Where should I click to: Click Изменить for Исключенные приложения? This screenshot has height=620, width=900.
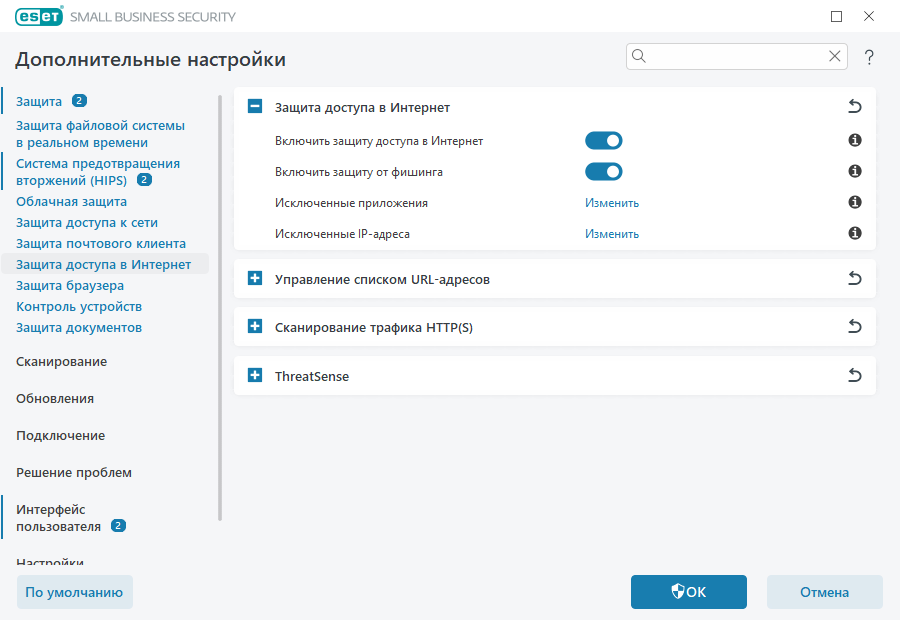tap(611, 202)
